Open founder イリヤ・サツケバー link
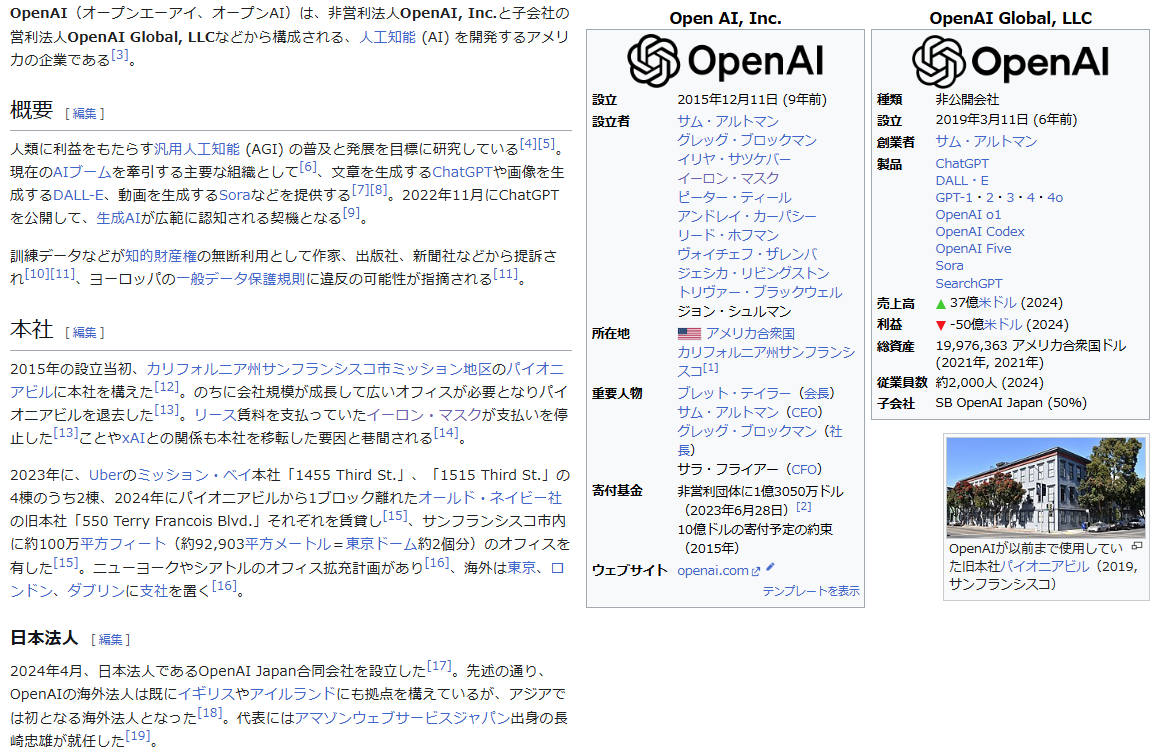Viewport: 1156px width, 756px height. coord(734,159)
